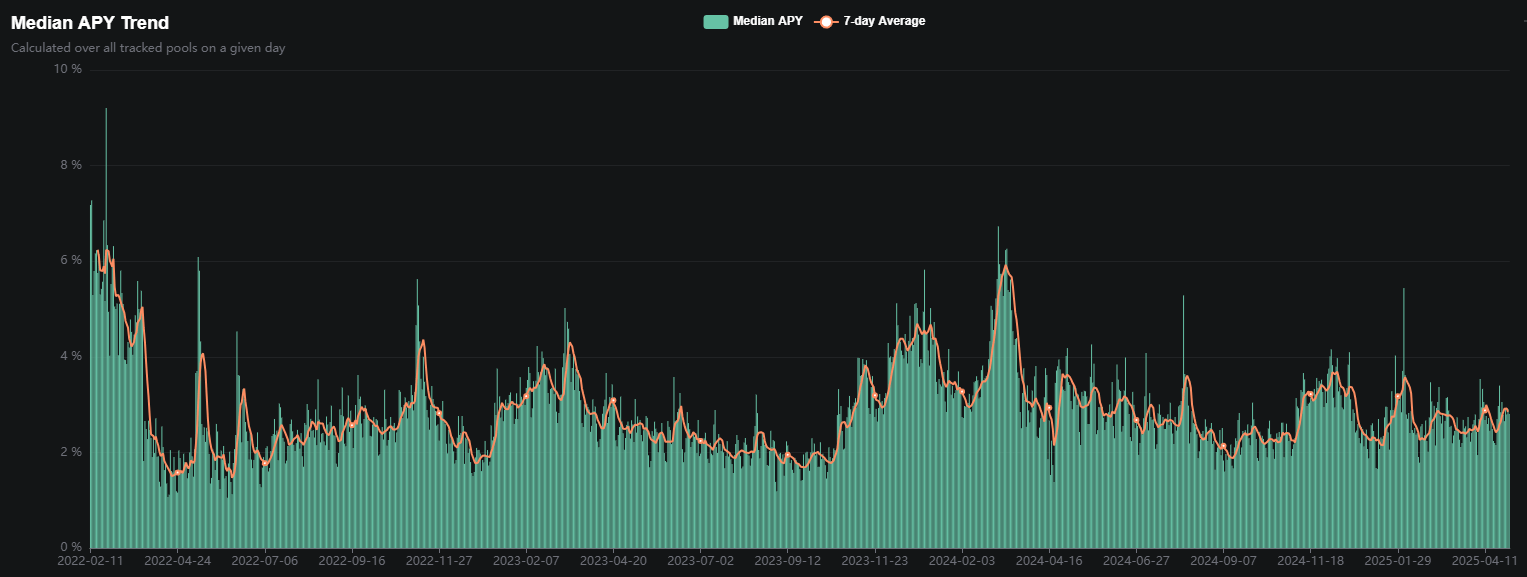The height and width of the screenshot is (577, 1527).
Task: Toggle the 7-day Average legend label
Action: 884,21
